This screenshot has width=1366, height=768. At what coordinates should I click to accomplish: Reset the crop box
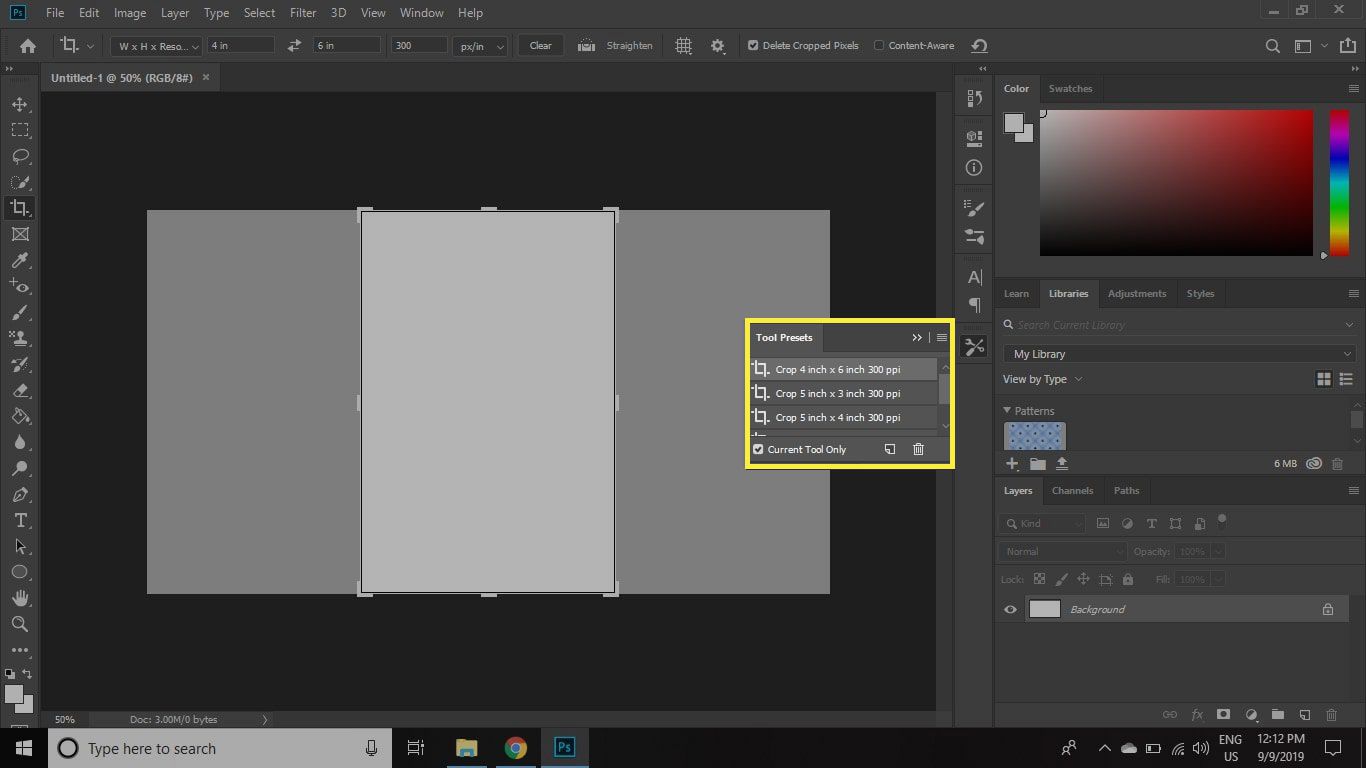tap(980, 46)
